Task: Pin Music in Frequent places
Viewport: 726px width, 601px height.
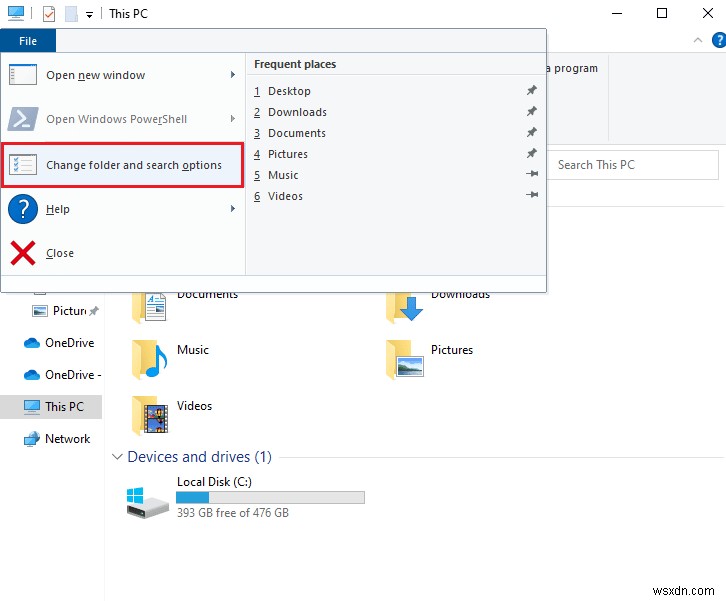Action: click(532, 174)
